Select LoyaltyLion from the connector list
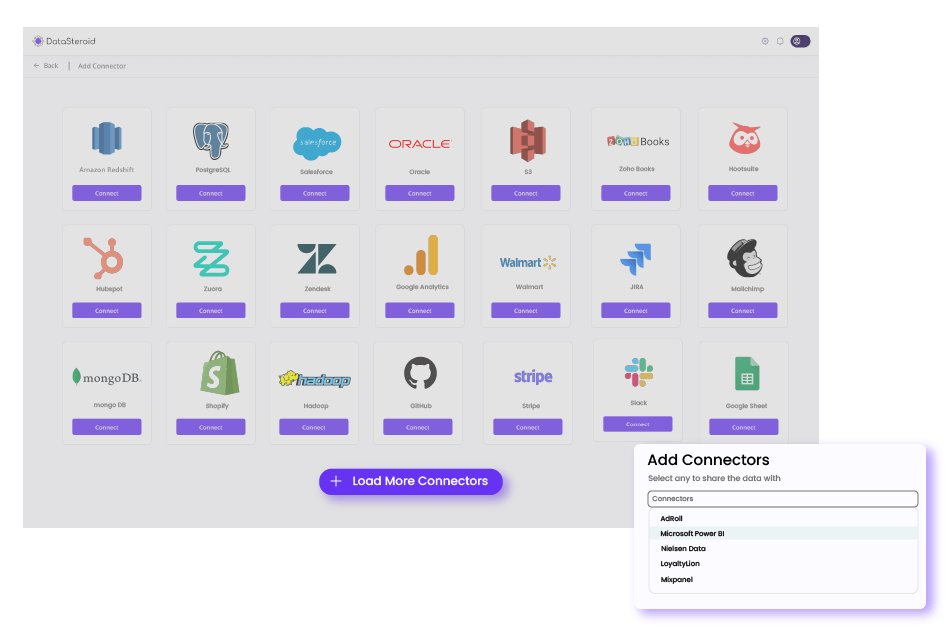 pyautogui.click(x=680, y=564)
